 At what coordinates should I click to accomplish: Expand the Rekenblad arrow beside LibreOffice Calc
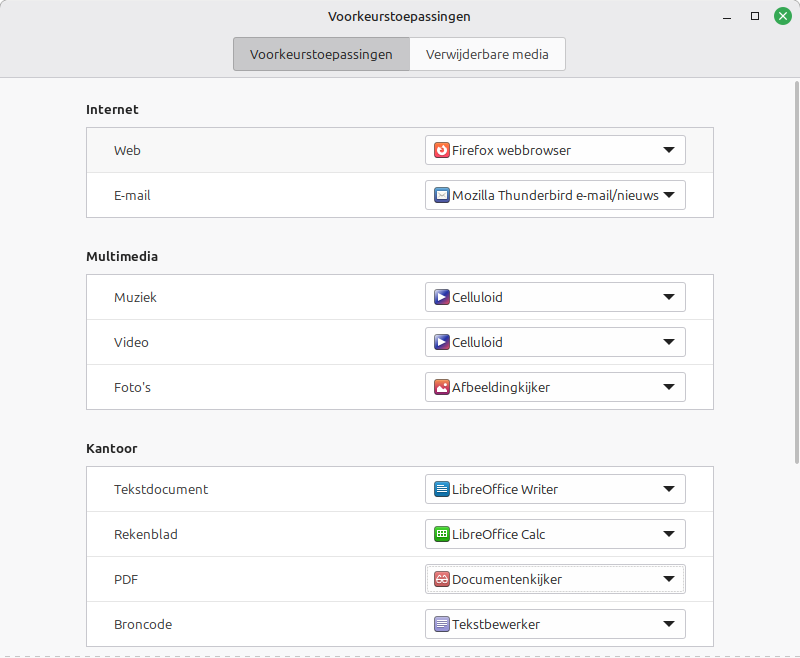669,534
